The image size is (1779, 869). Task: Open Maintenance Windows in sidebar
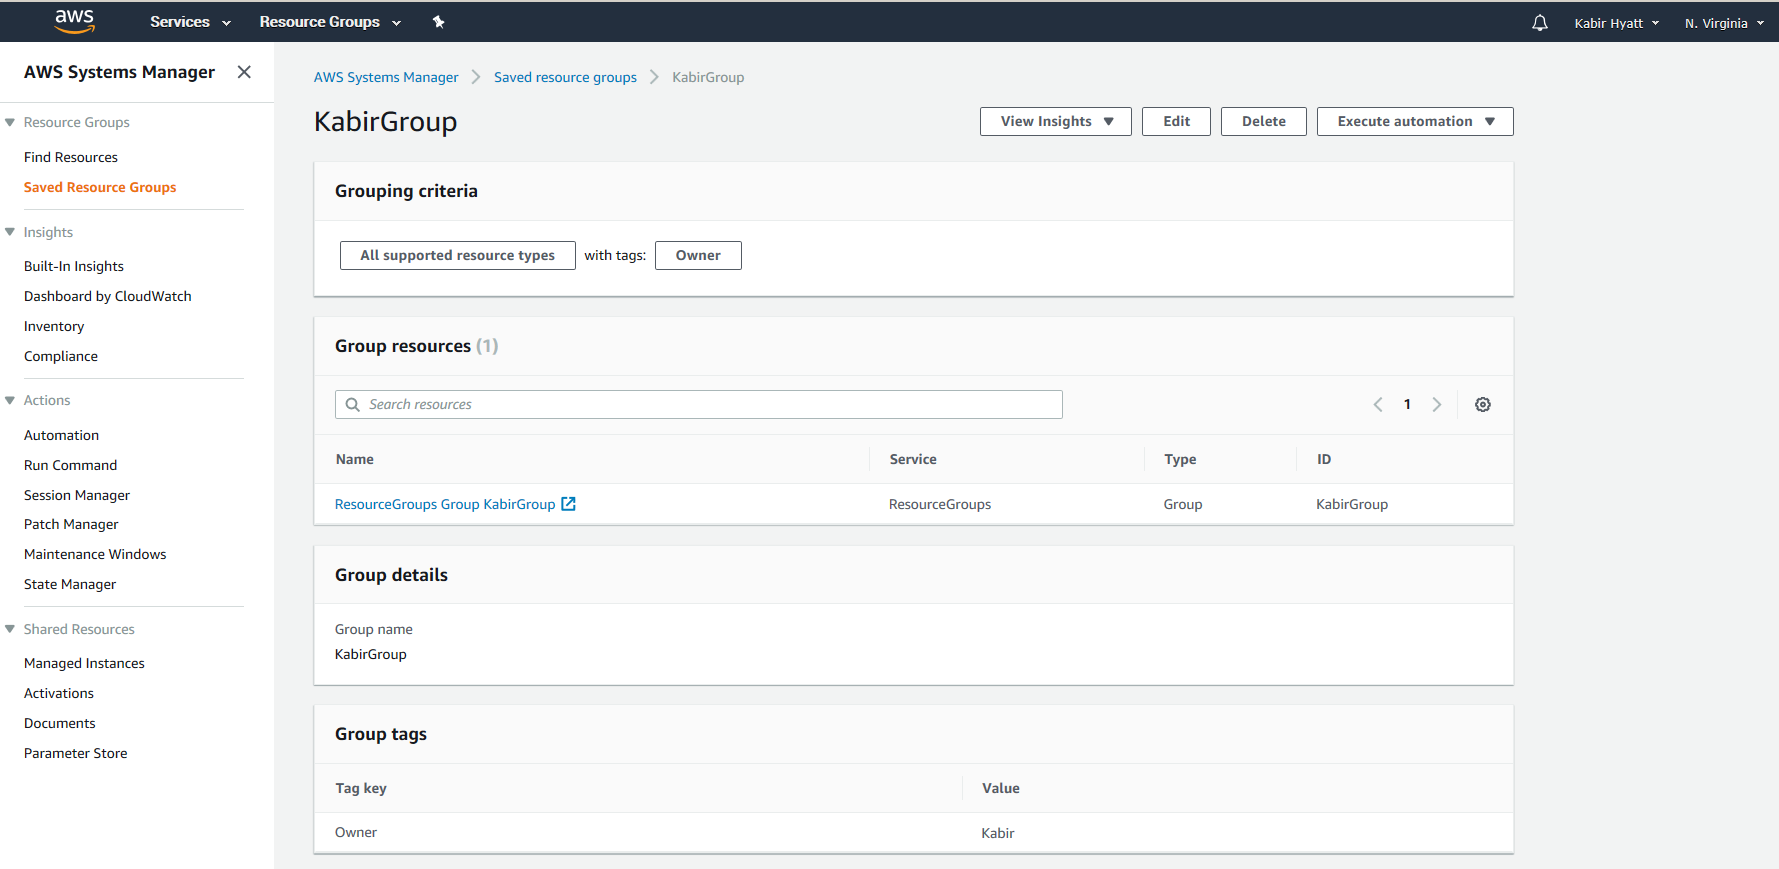tap(95, 554)
